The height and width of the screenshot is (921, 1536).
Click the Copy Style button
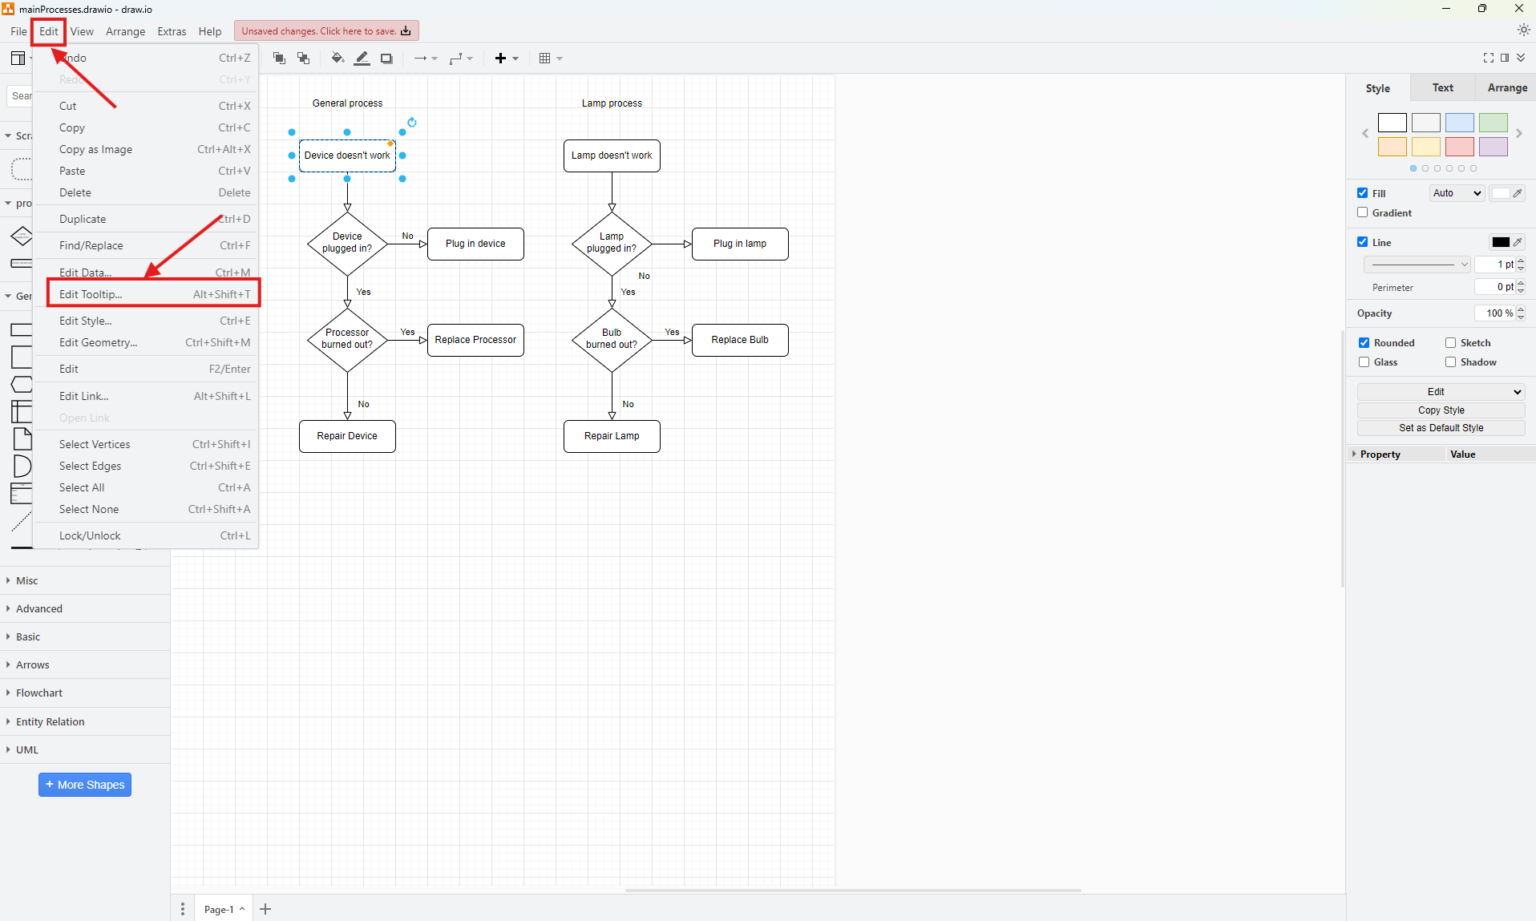(x=1440, y=410)
